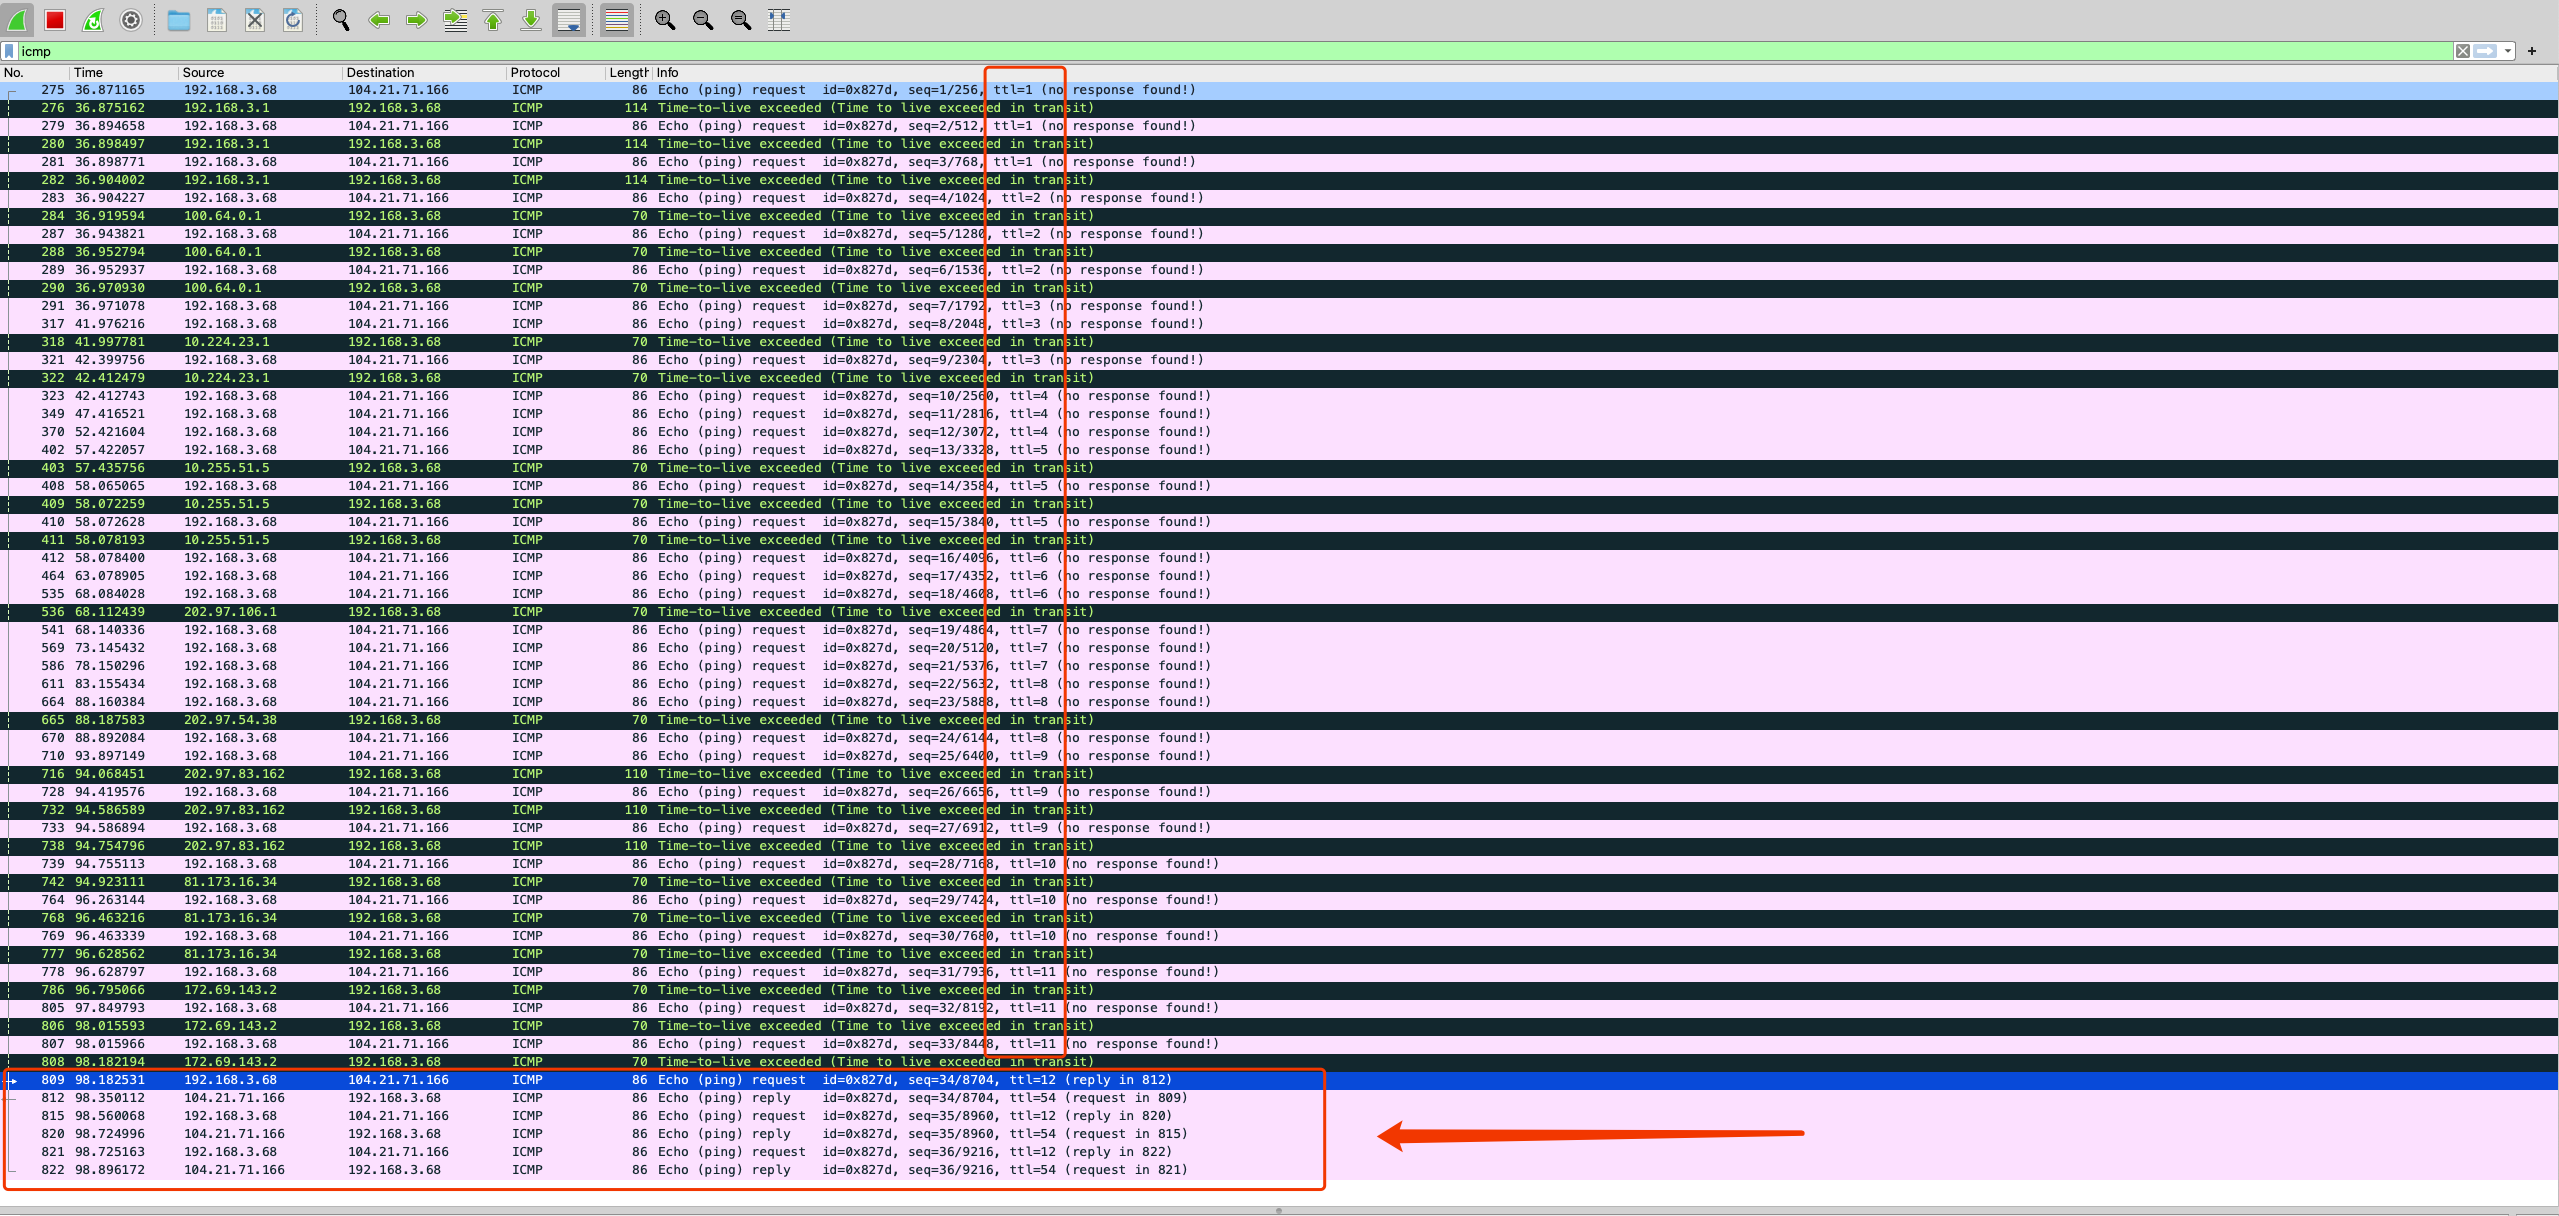Start capturing packets with the shark fin icon
2559x1216 pixels.
point(18,20)
